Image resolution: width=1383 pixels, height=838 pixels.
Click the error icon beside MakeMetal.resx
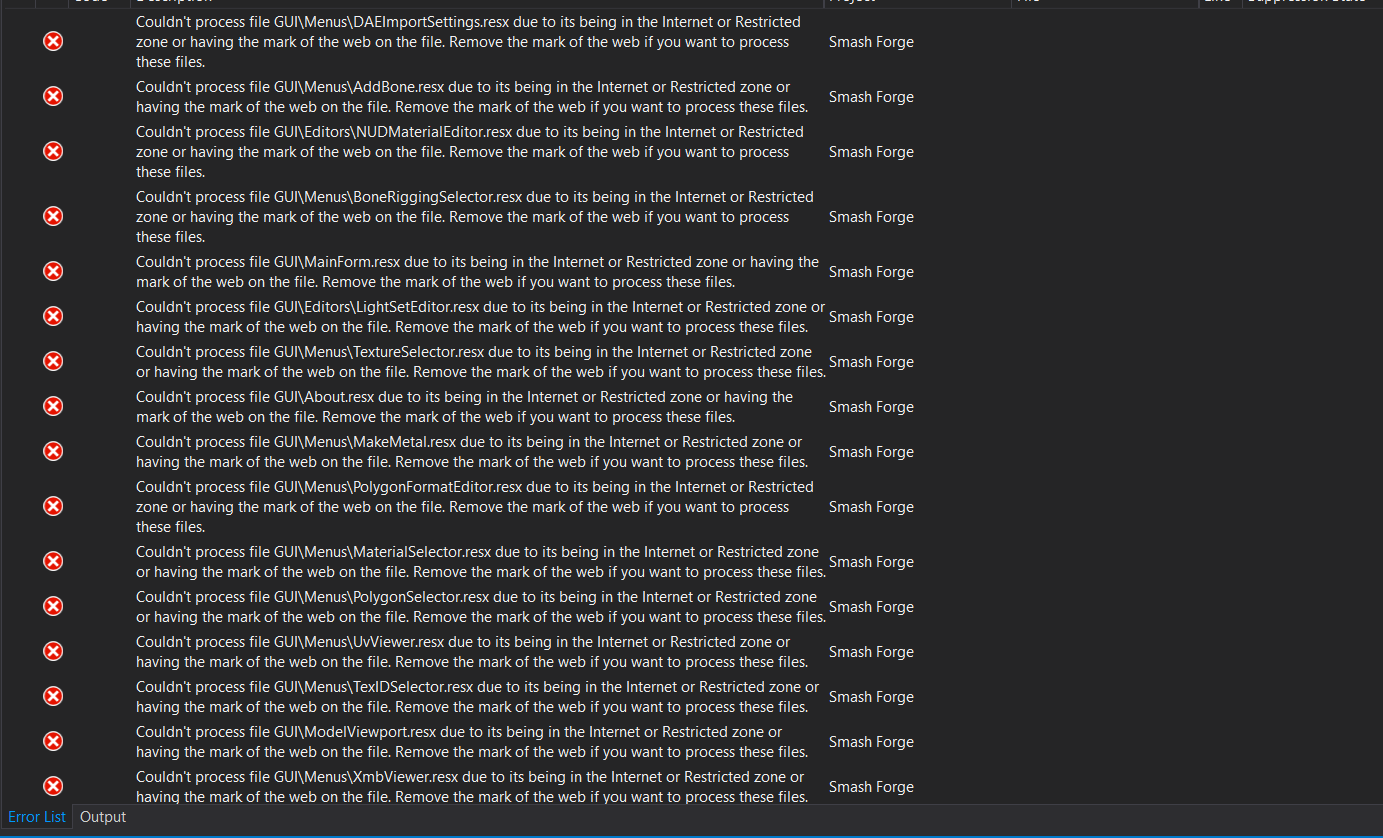pos(52,451)
